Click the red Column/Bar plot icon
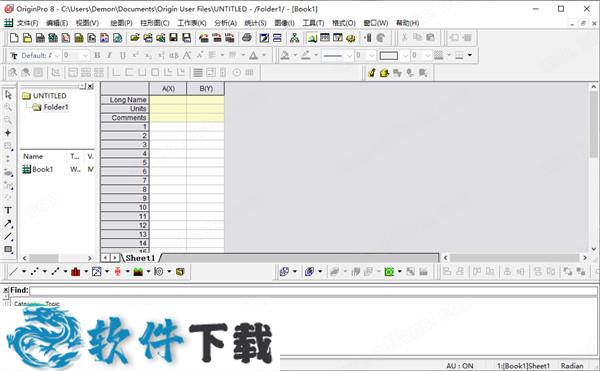The width and height of the screenshot is (600, 371). (76, 272)
